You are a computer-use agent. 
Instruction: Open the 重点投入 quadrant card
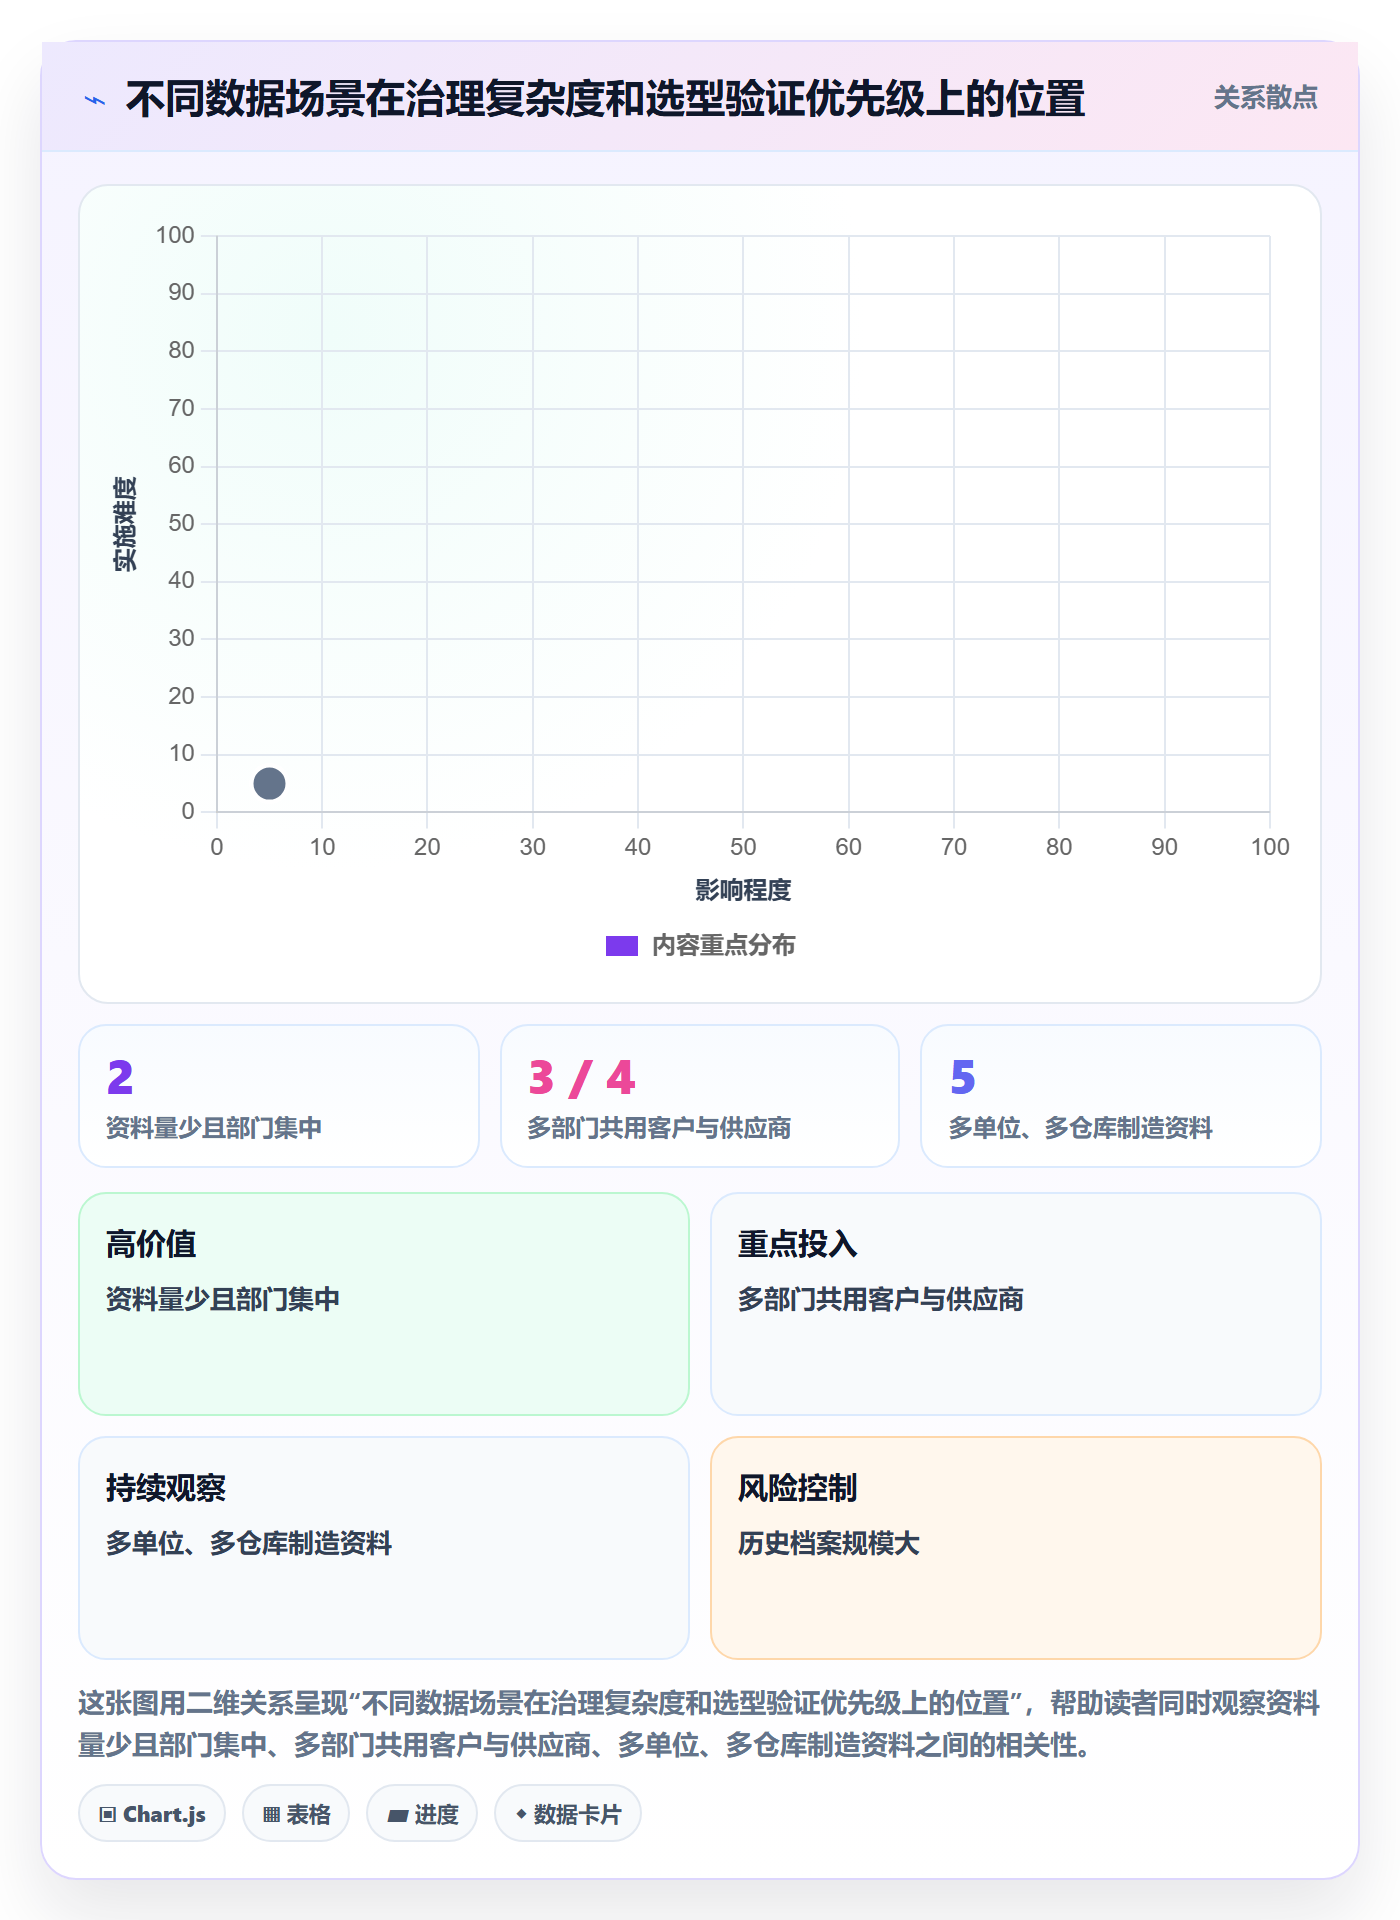1016,1304
